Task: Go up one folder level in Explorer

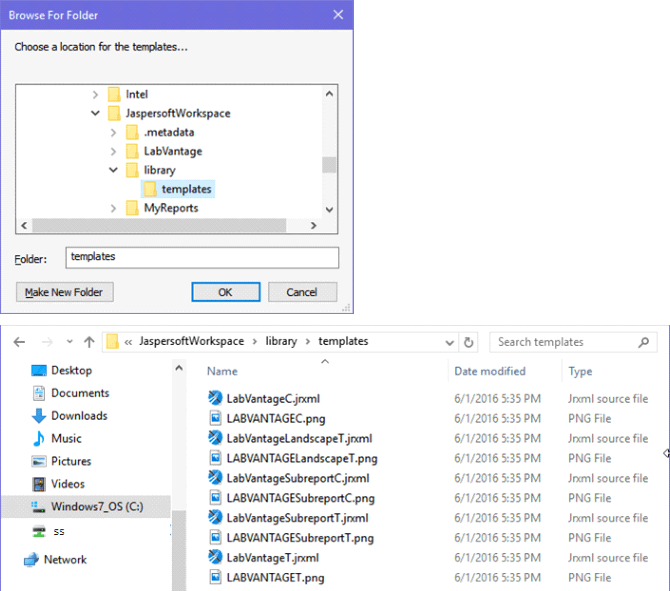Action: point(89,342)
